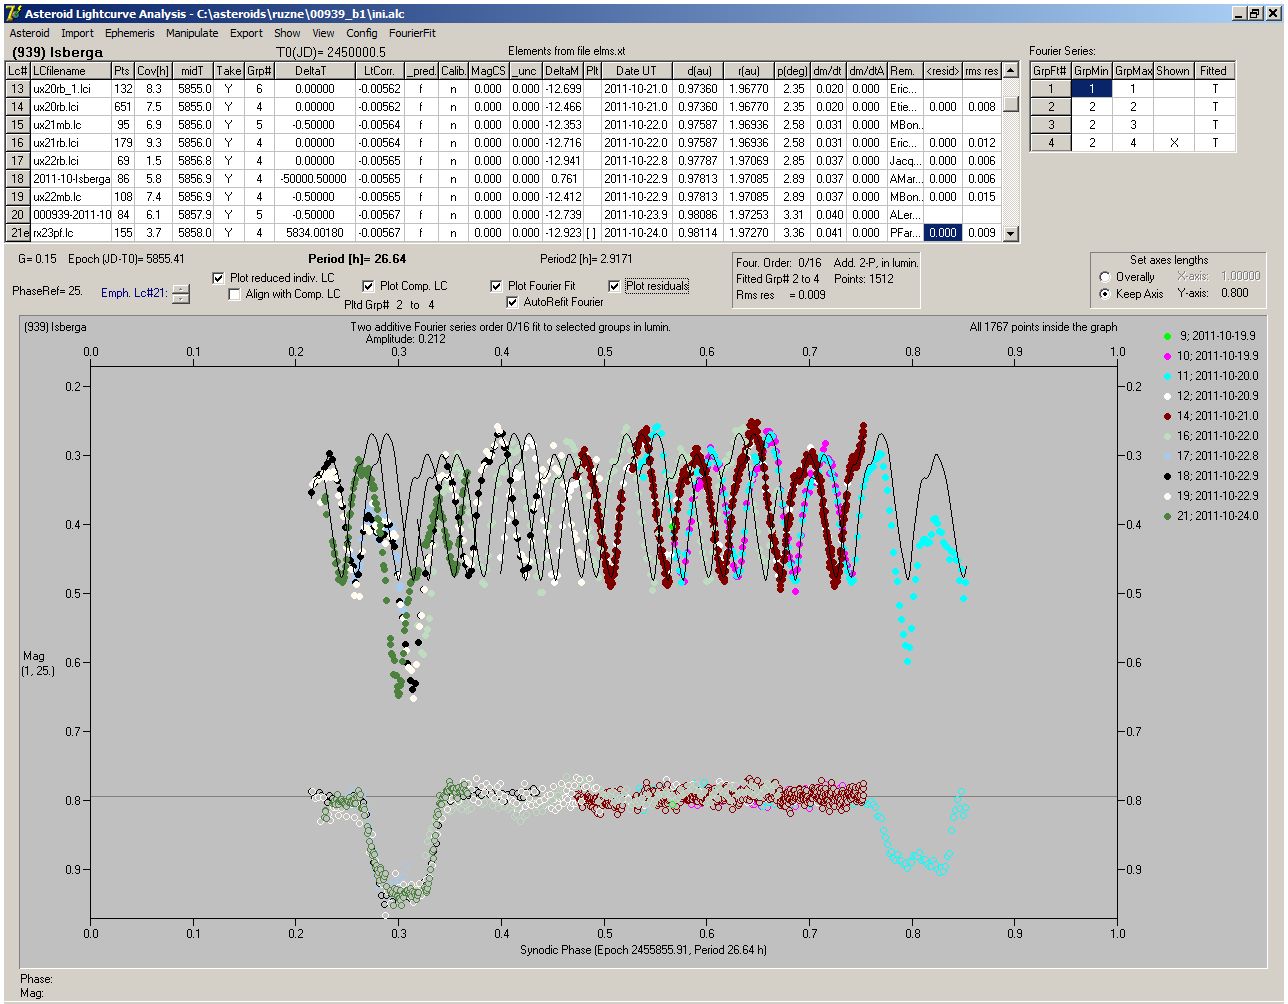Toggle the Plot Comp. LC checkbox
Image resolution: width=1288 pixels, height=1004 pixels.
[x=368, y=286]
